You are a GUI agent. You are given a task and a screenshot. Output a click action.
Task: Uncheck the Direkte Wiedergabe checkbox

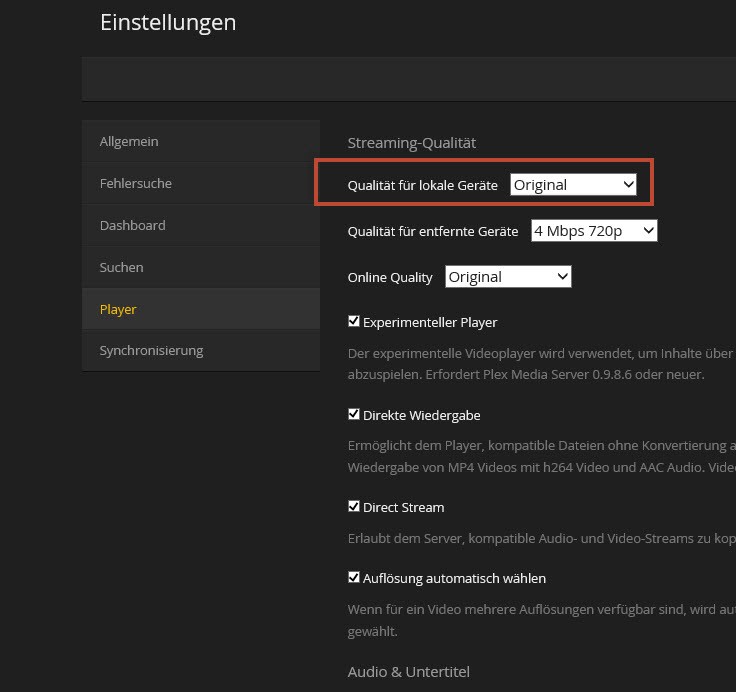354,414
